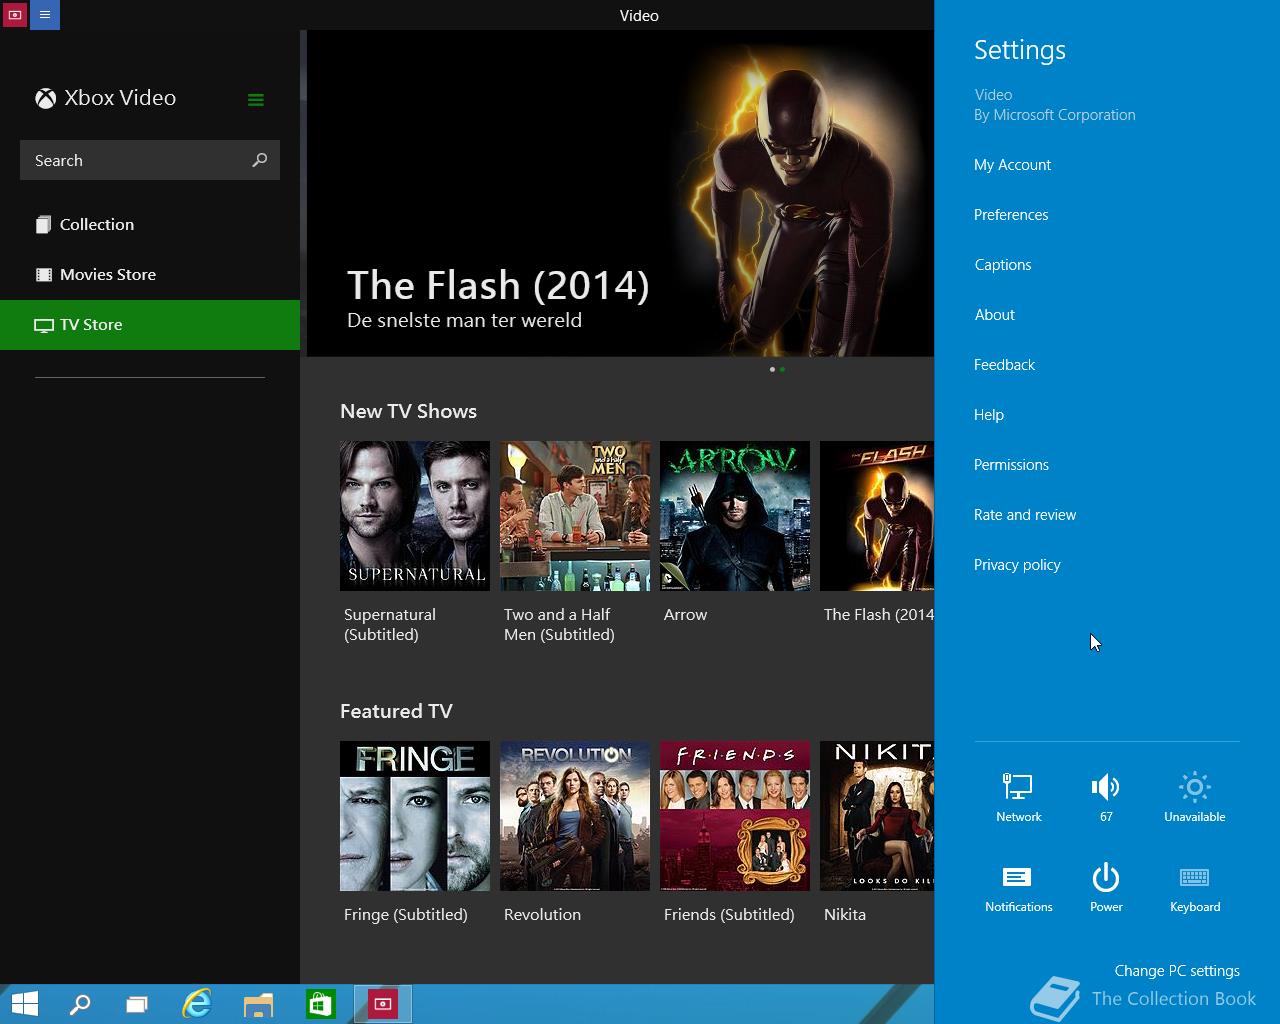
Task: Open Task View on the taskbar
Action: click(x=137, y=1004)
